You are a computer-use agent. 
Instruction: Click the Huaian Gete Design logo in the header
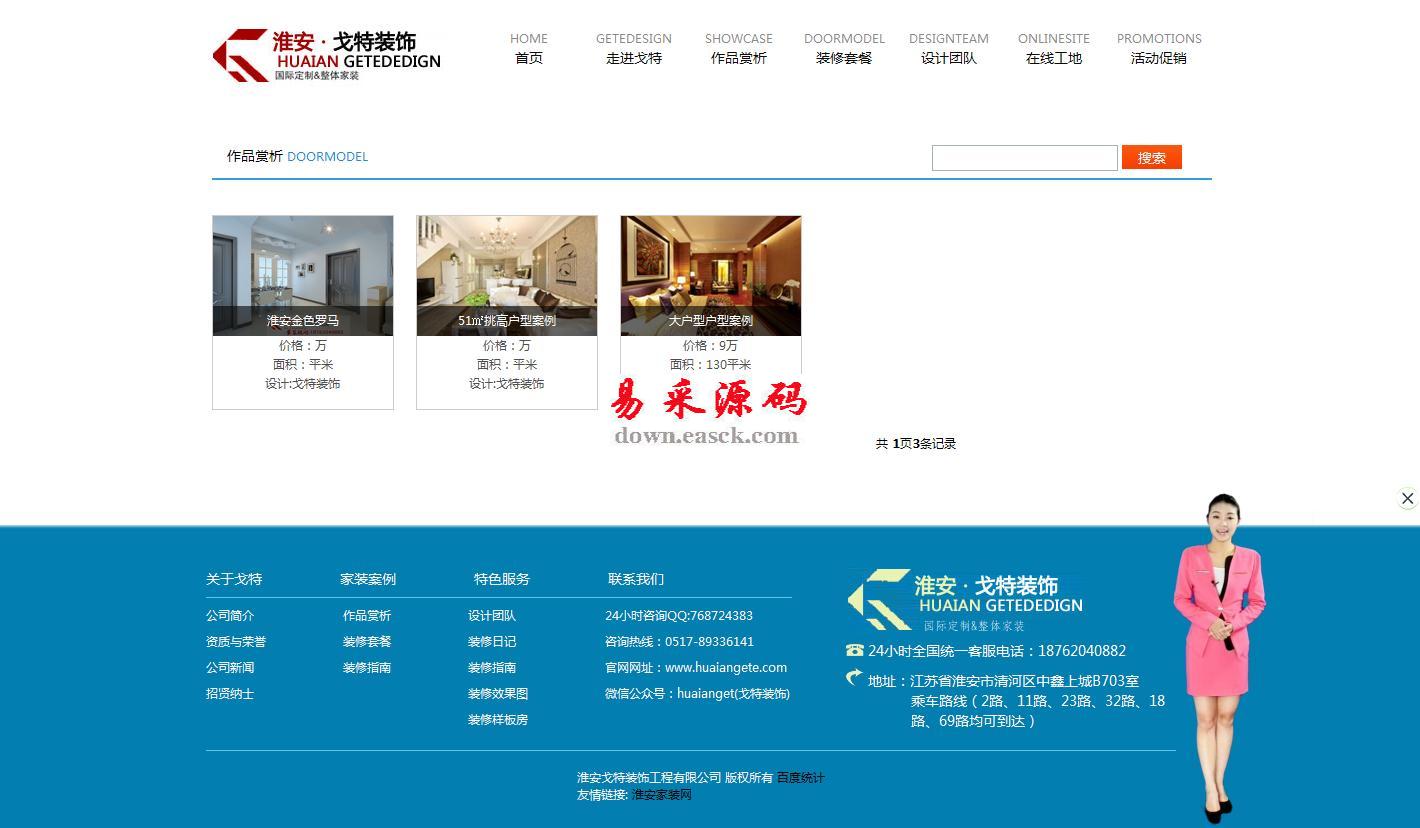pos(327,55)
